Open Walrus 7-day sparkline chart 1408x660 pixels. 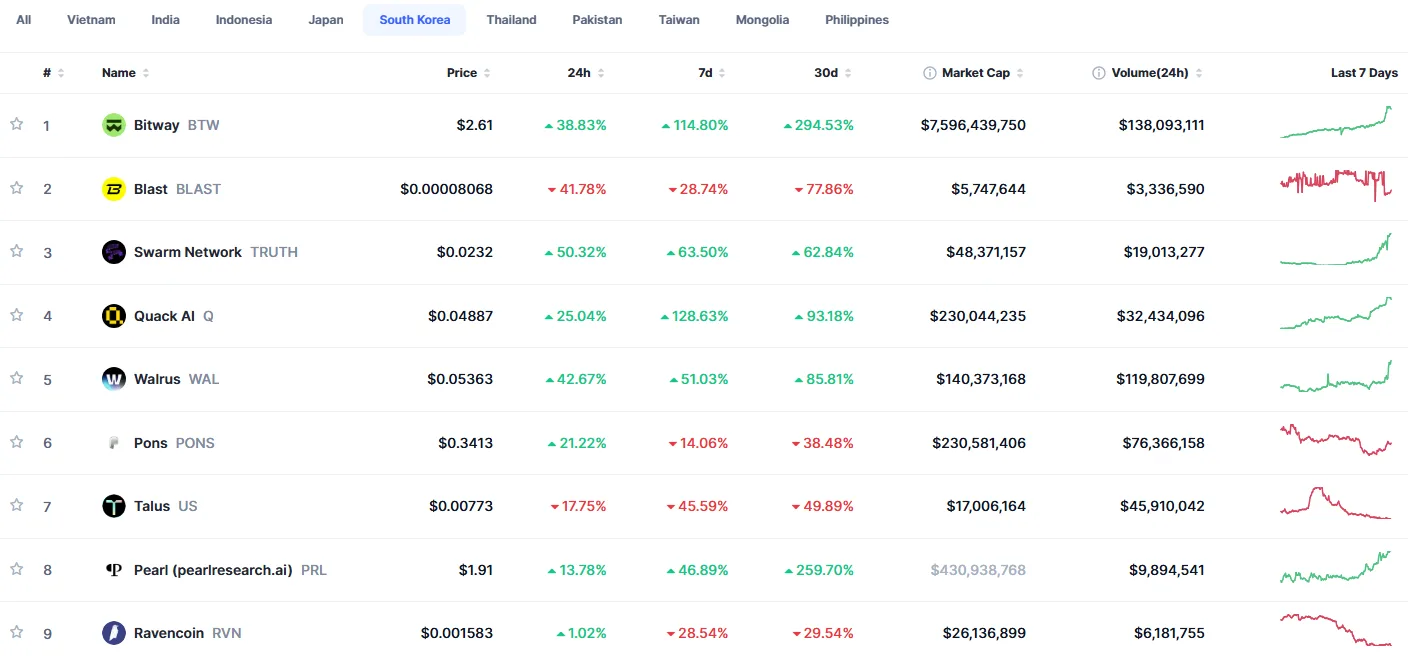click(x=1336, y=376)
